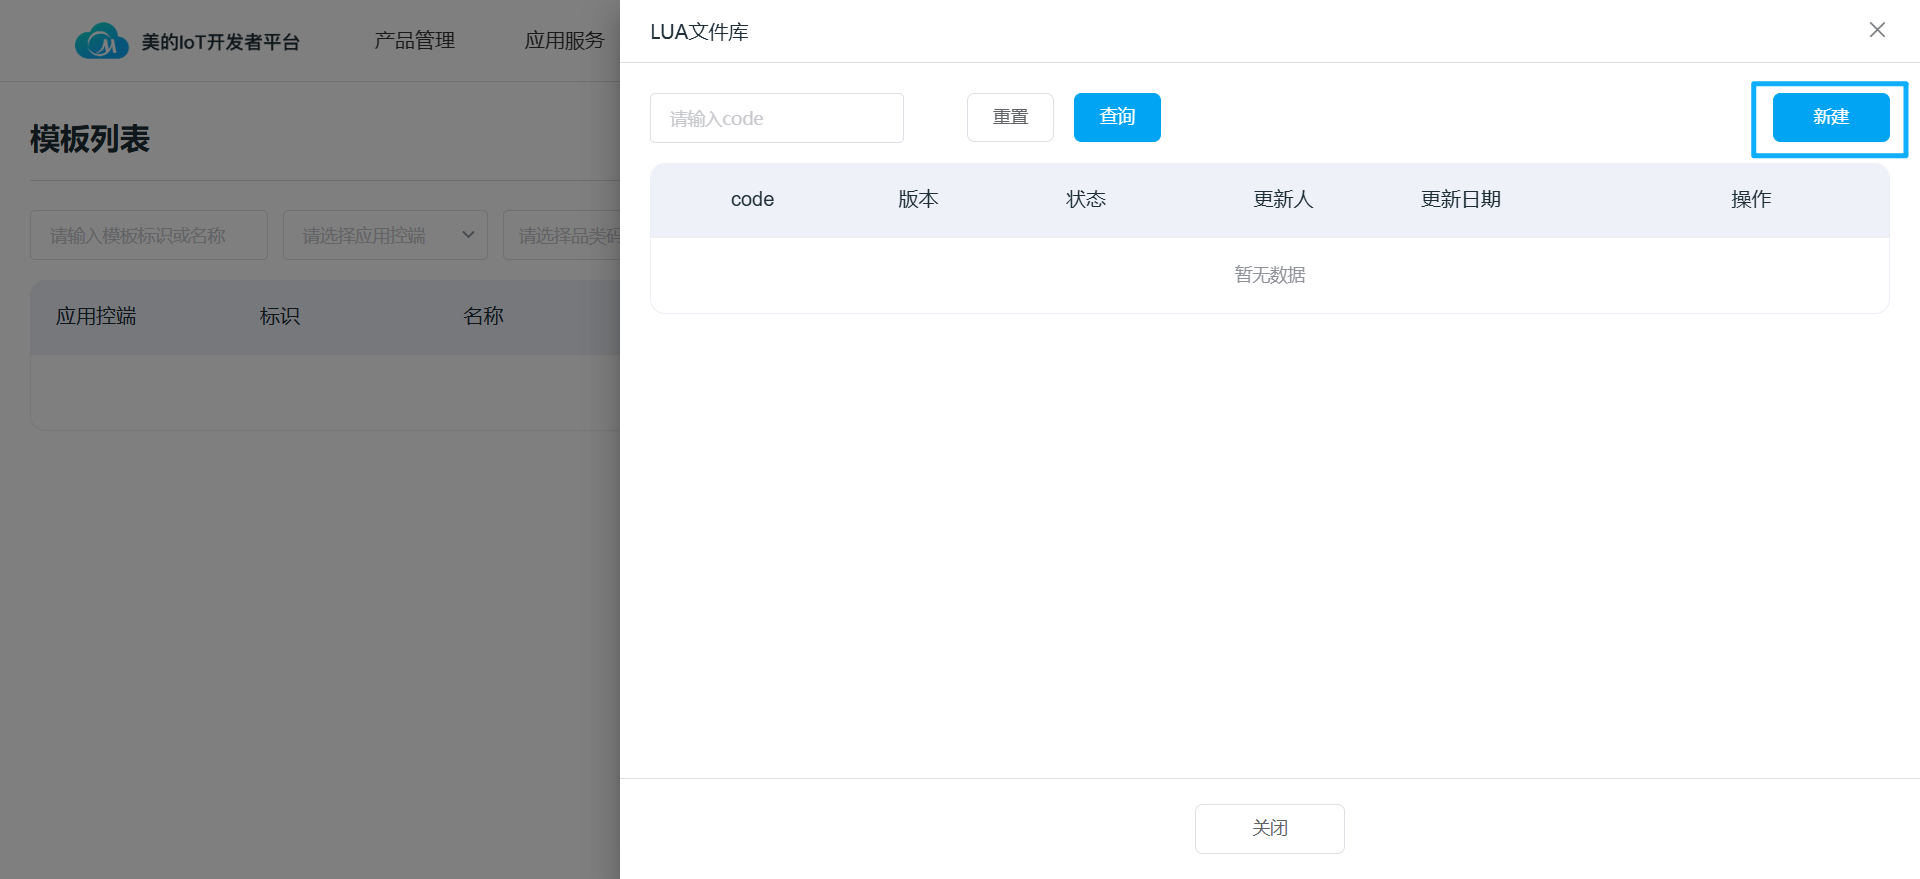The image size is (1920, 879).
Task: Click 新建 to create a LUA file
Action: (1830, 117)
